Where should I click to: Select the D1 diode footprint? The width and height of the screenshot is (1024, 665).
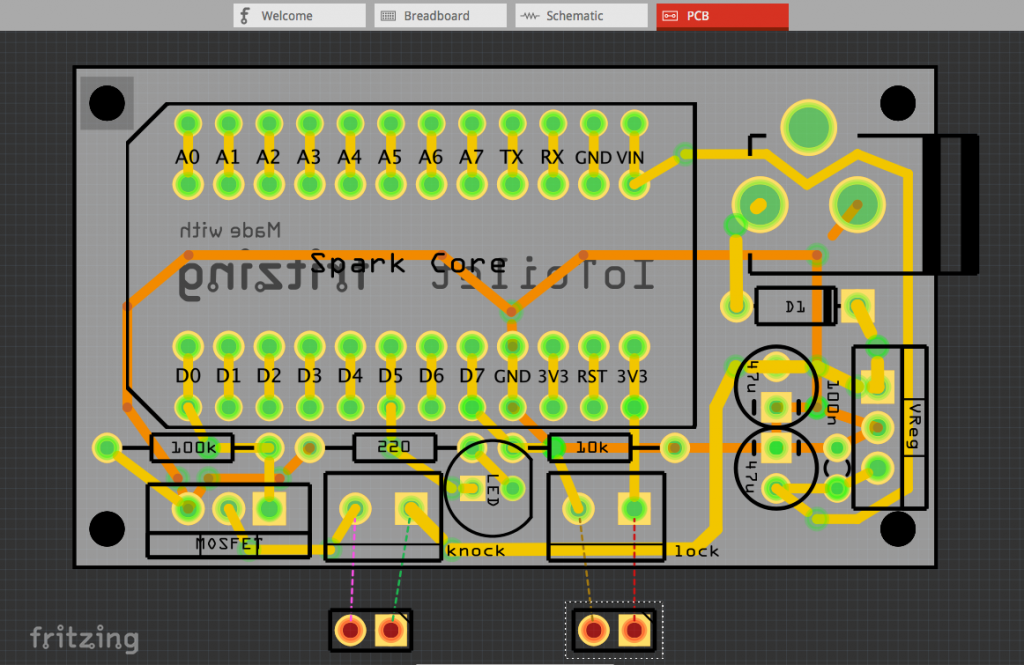tap(795, 306)
